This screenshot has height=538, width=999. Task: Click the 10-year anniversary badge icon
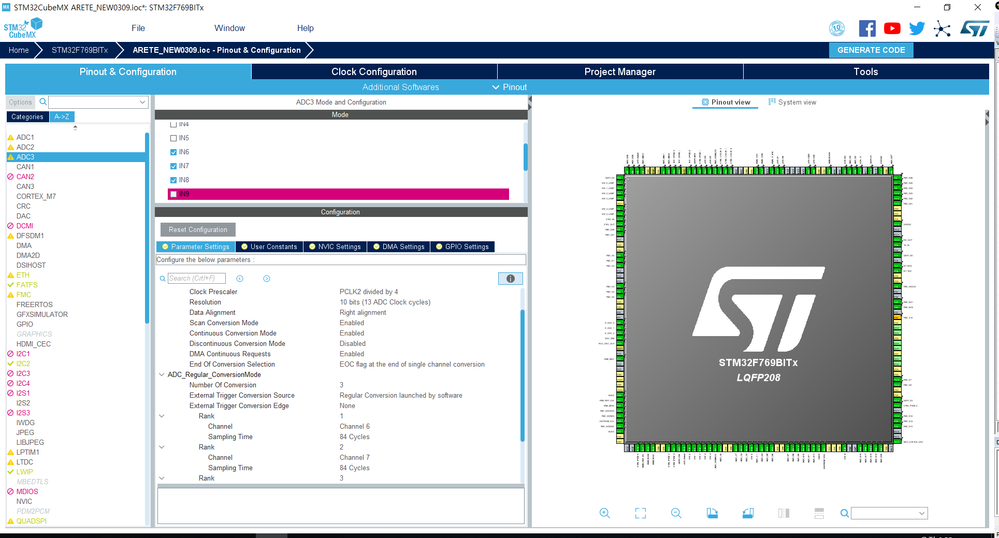pos(837,28)
